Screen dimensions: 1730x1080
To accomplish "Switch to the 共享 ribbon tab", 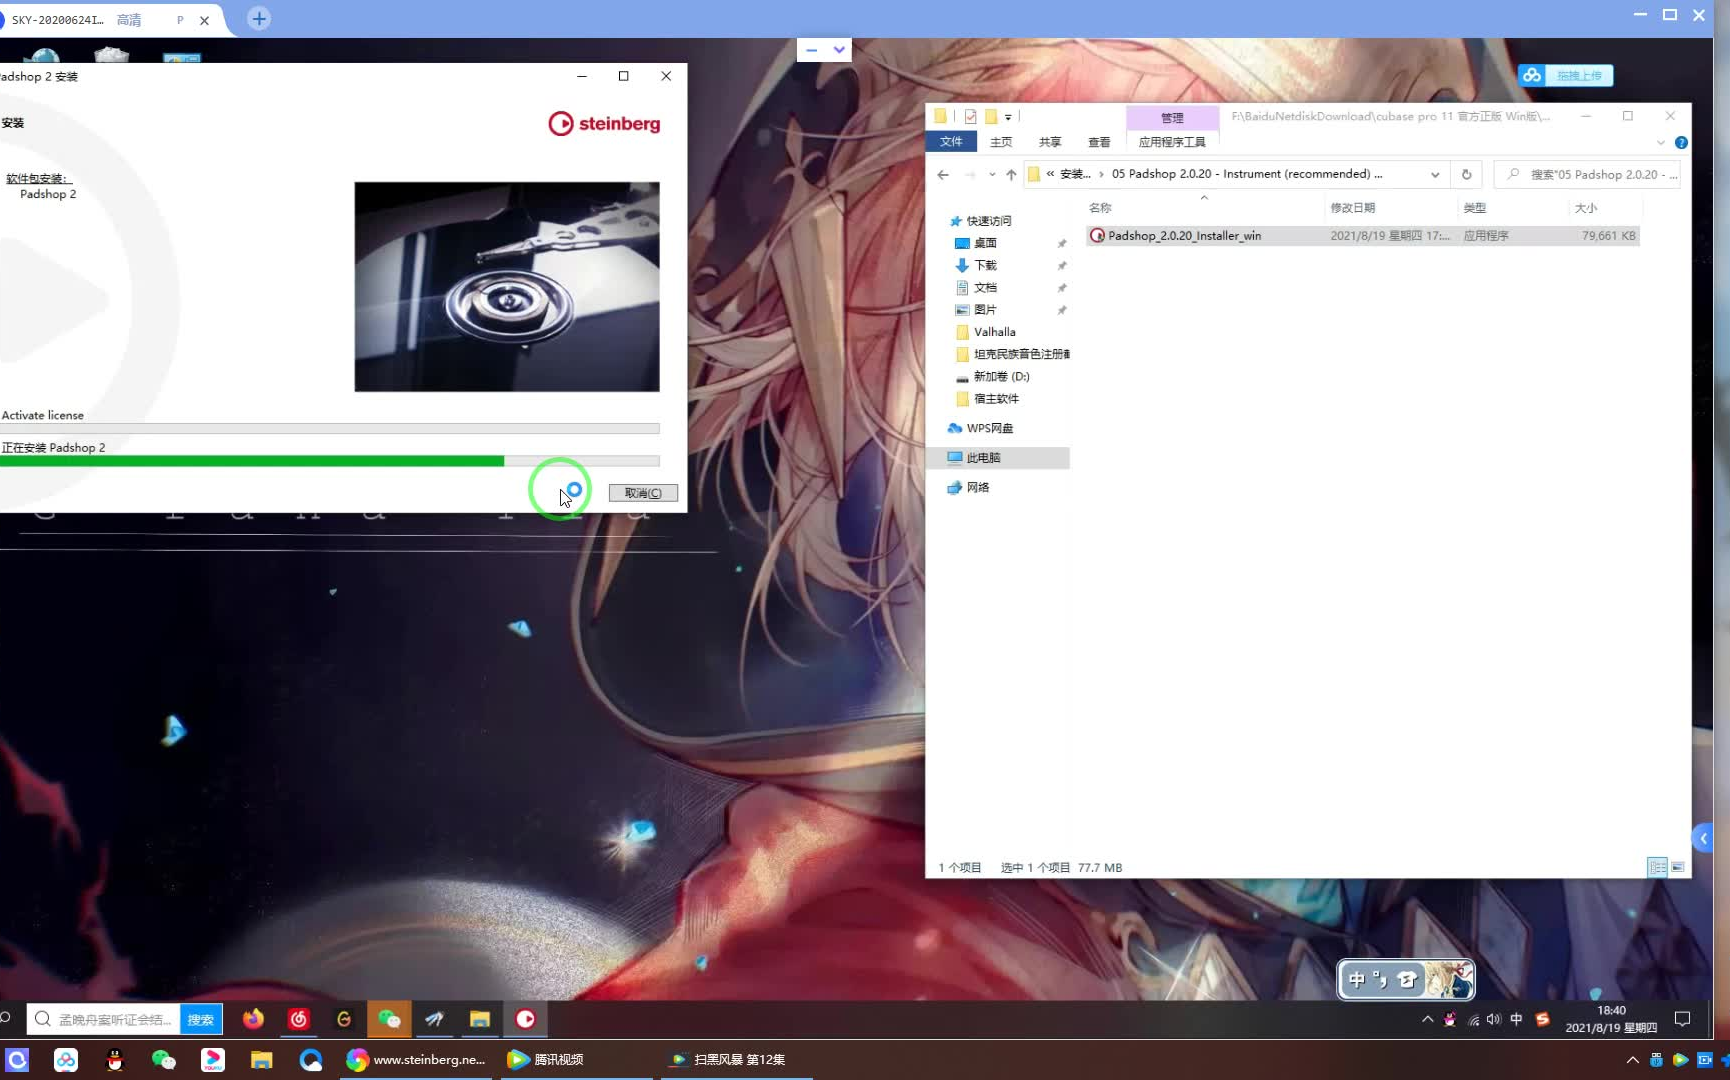I will (x=1050, y=142).
